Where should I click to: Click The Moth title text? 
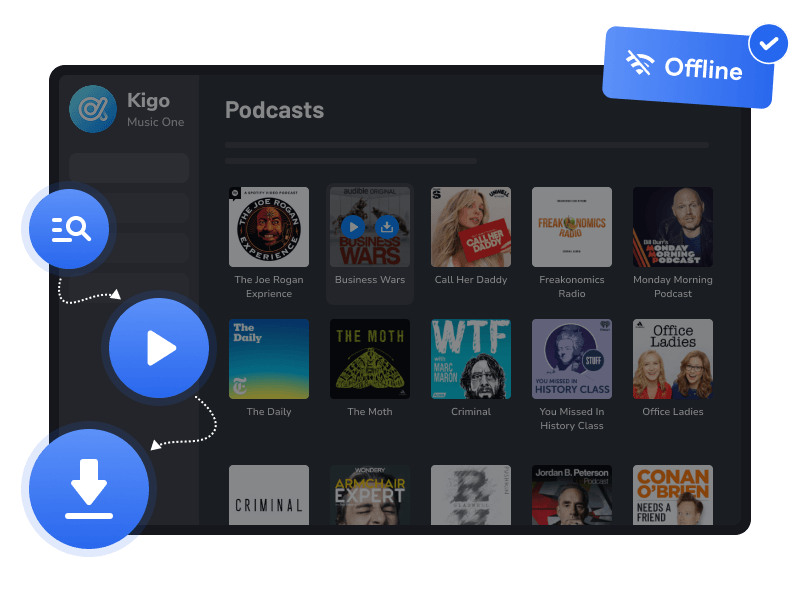369,411
